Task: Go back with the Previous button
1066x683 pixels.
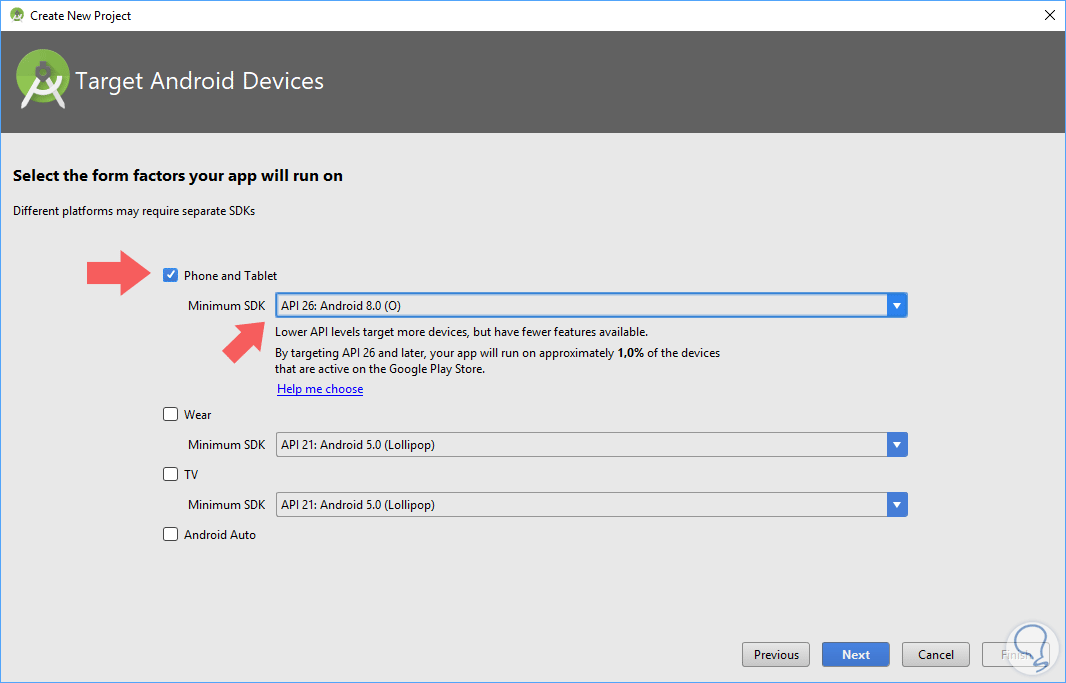Action: point(776,655)
